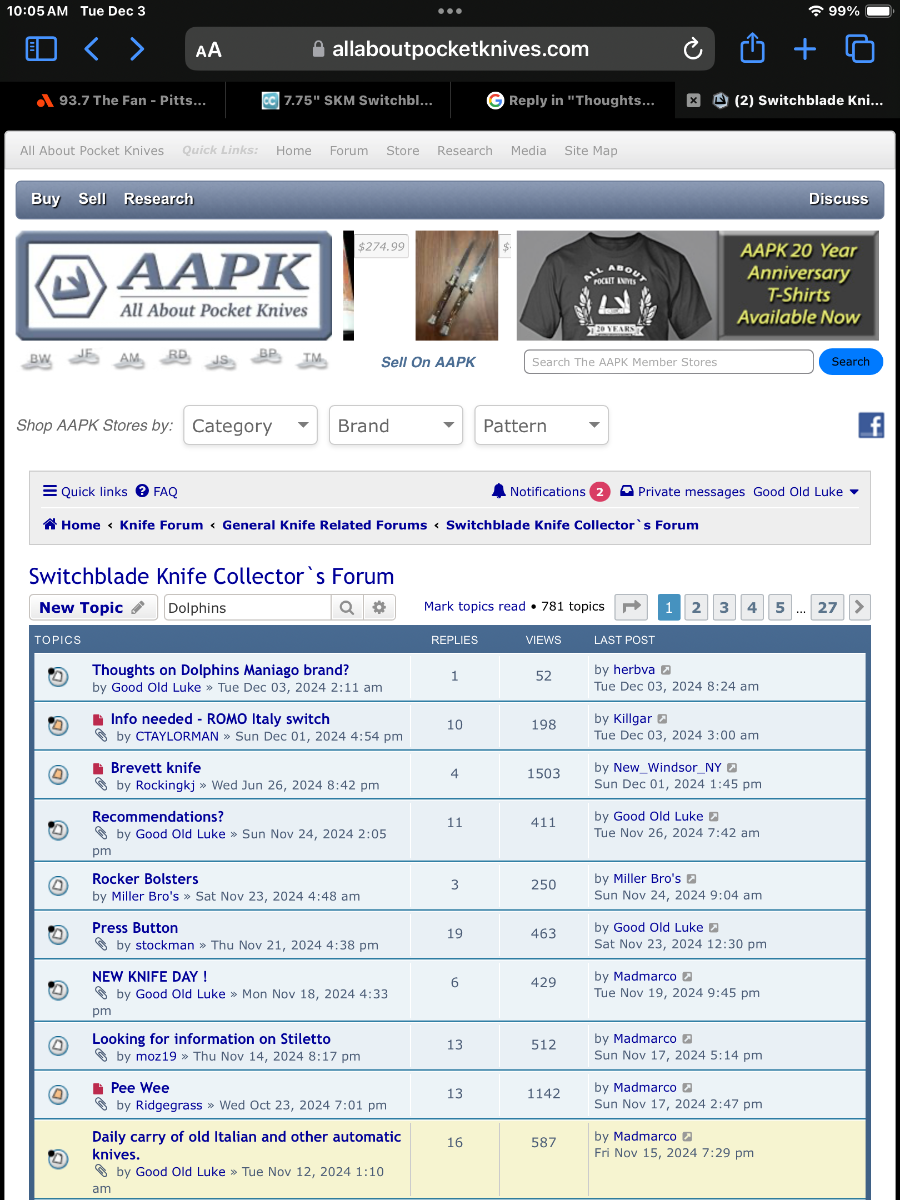The image size is (900, 1200).
Task: Open the AA reader text settings
Action: click(x=209, y=50)
